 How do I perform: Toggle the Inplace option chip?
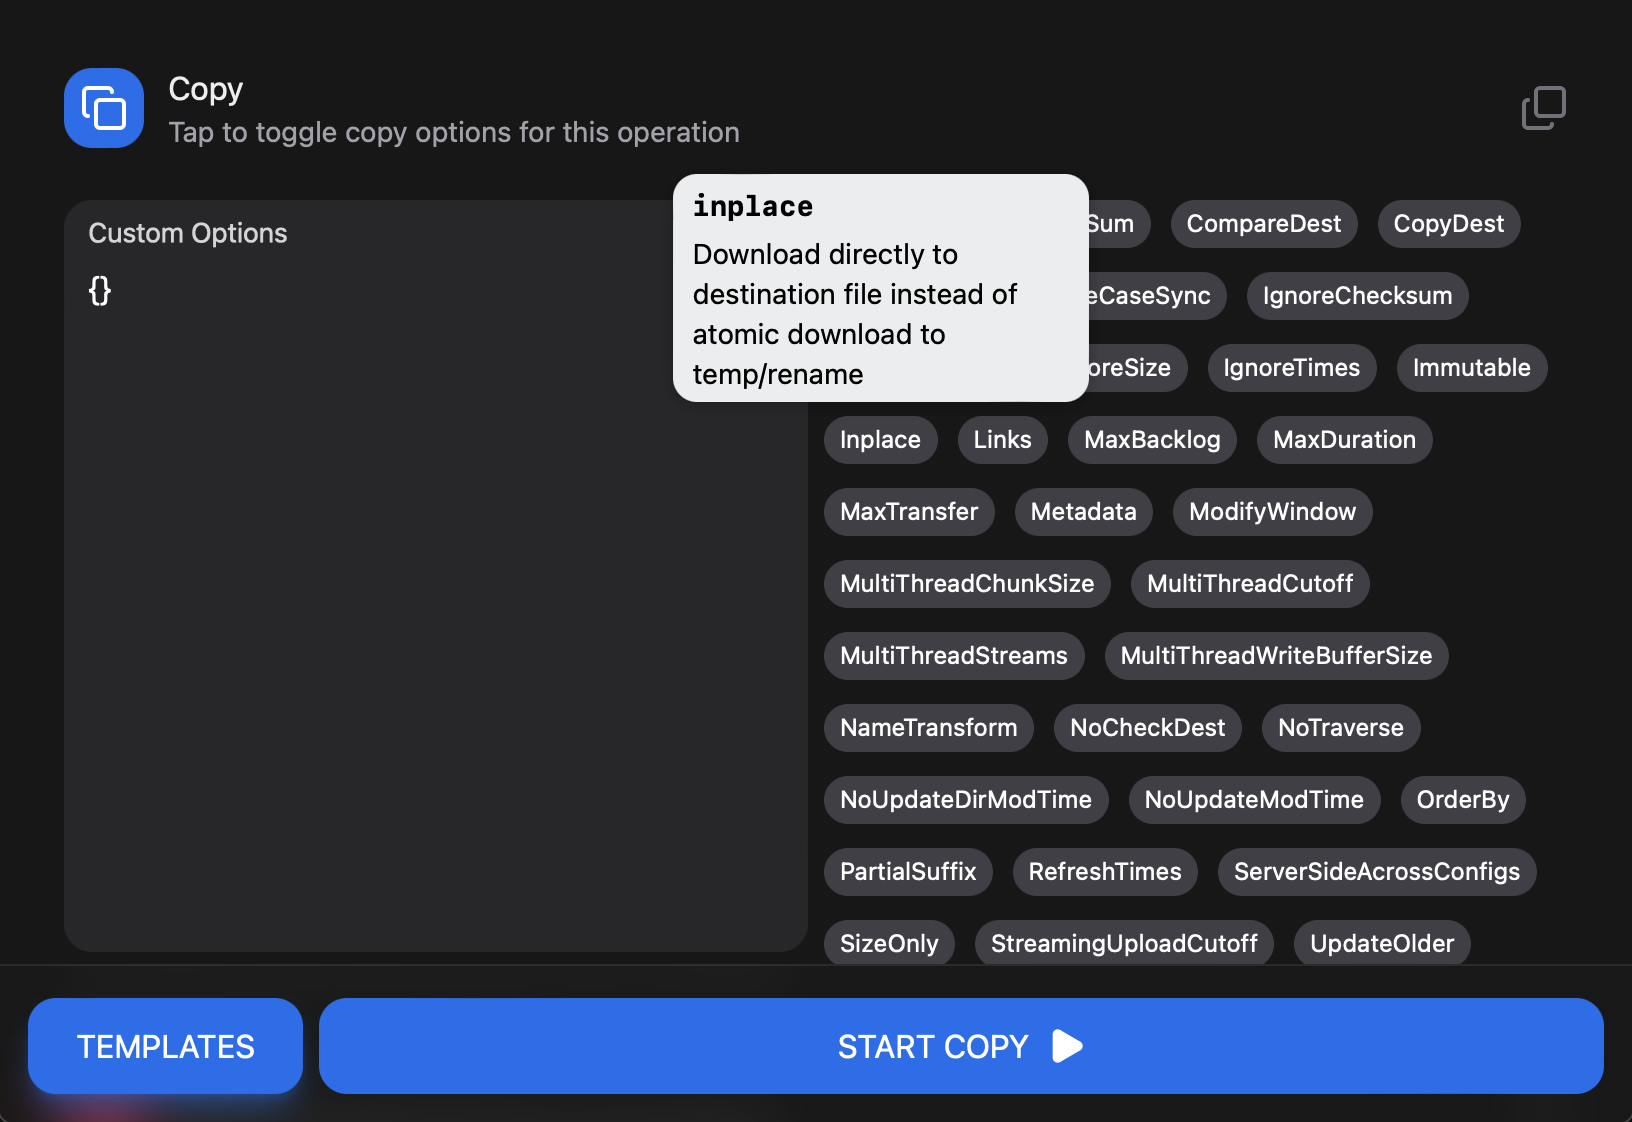coord(880,440)
